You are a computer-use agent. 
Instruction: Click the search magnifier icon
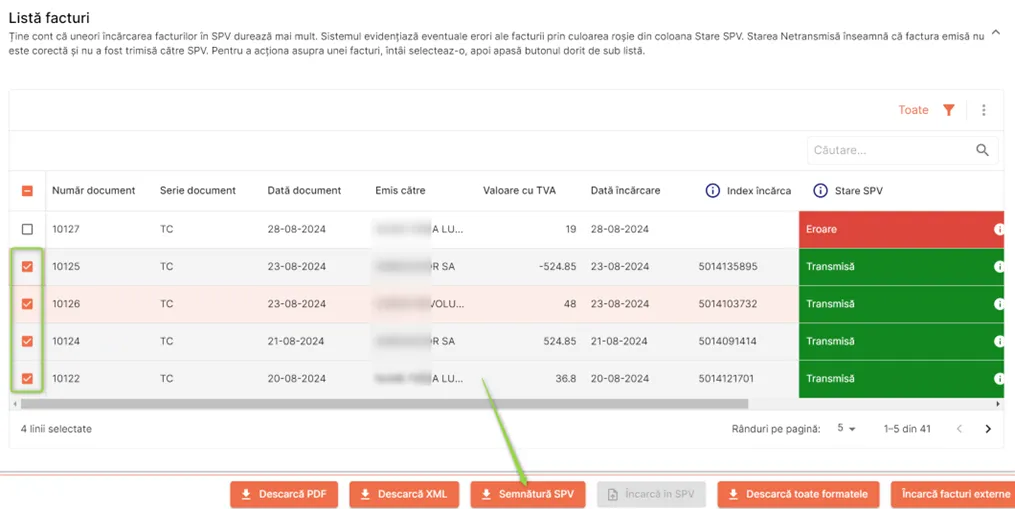(x=982, y=150)
